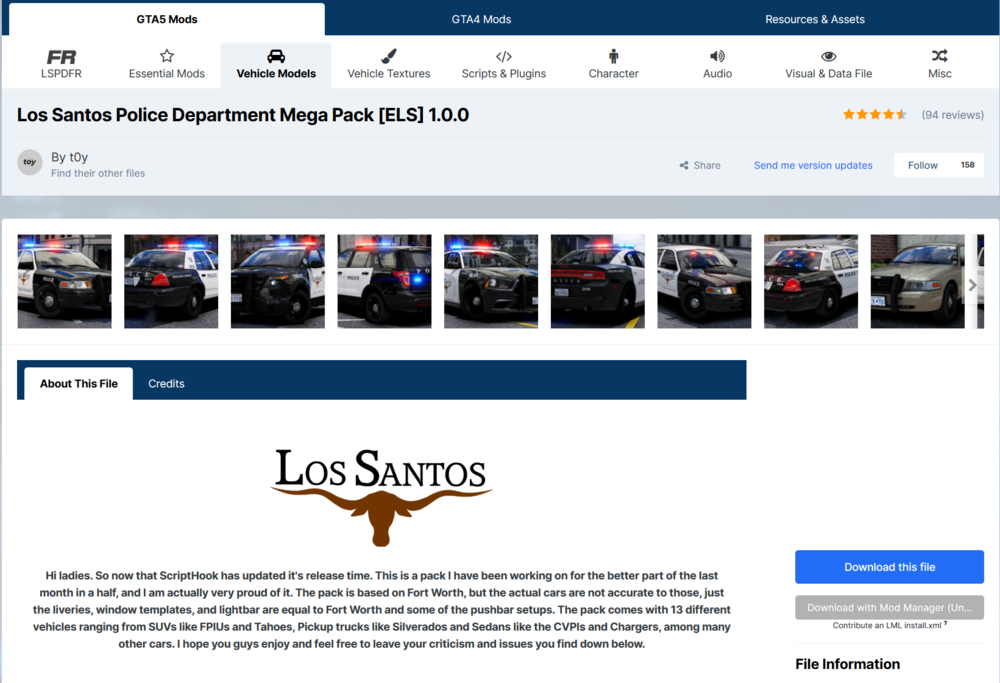Screen dimensions: 1000x683
Task: Open the ninth thumbnail of tan unmarked car
Action: (917, 281)
